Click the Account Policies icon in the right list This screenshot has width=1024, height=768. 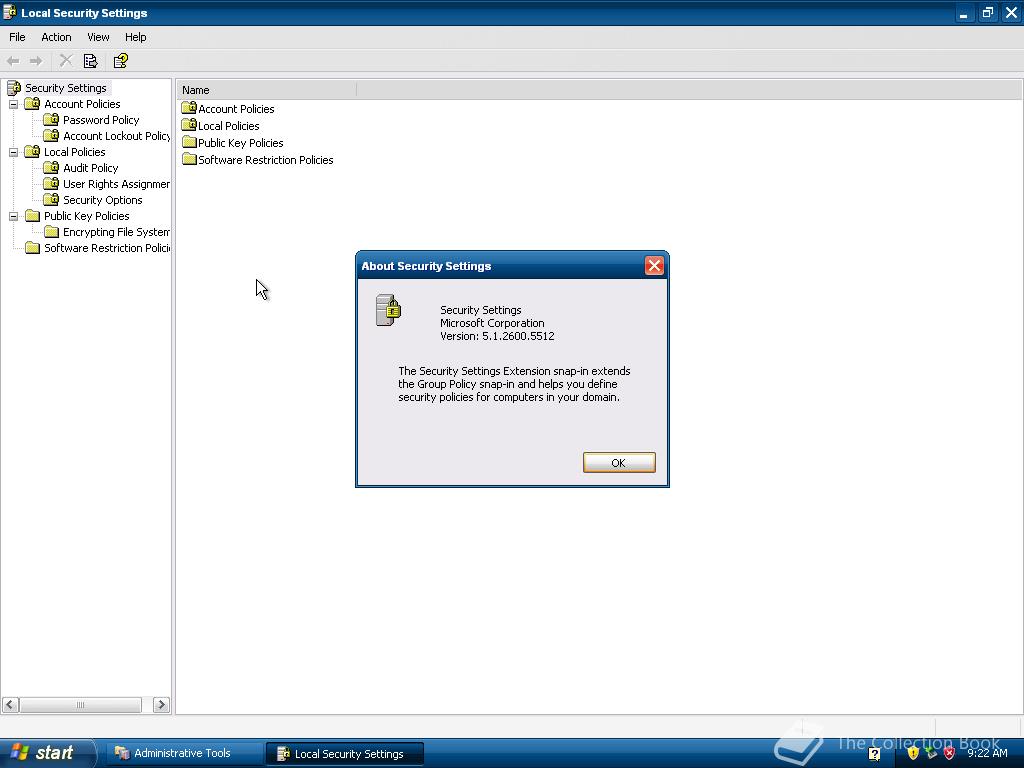(189, 108)
